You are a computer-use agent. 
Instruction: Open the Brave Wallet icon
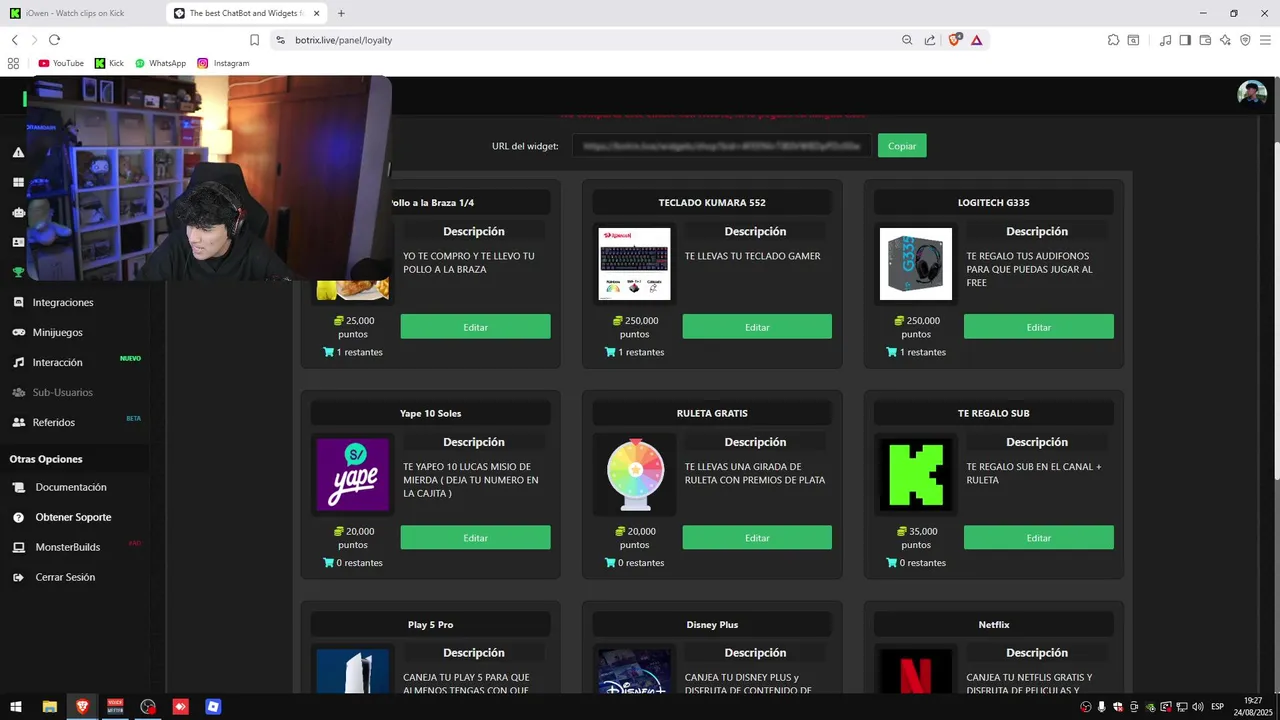point(1205,40)
